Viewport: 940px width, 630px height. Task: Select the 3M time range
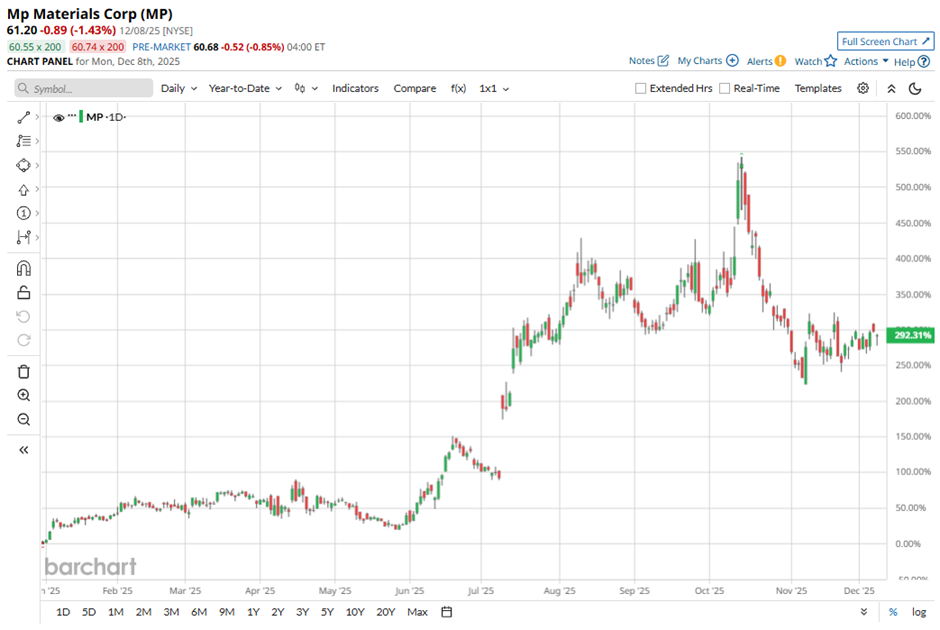tap(171, 612)
